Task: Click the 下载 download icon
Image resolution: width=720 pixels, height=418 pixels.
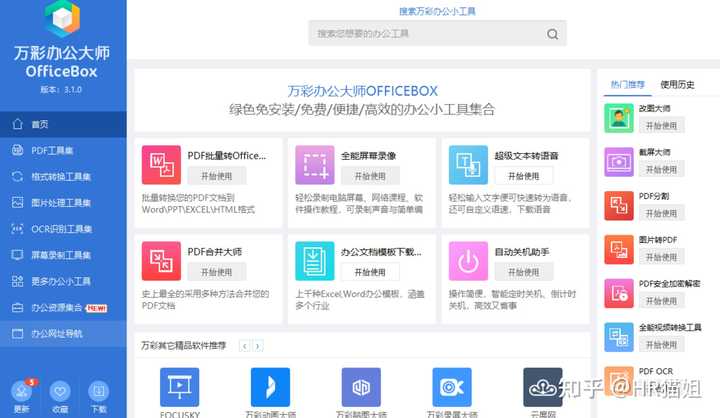Action: click(99, 391)
